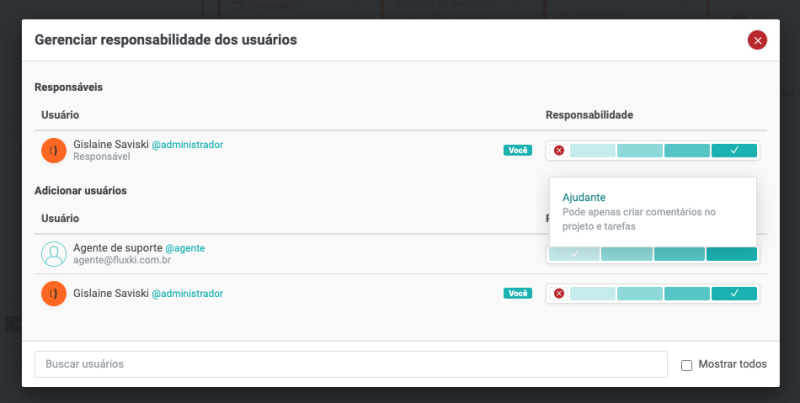Screen dimensions: 800x403
Task: Click checkmark level in Adicionar usuários Gislaine row
Action: [x=734, y=293]
